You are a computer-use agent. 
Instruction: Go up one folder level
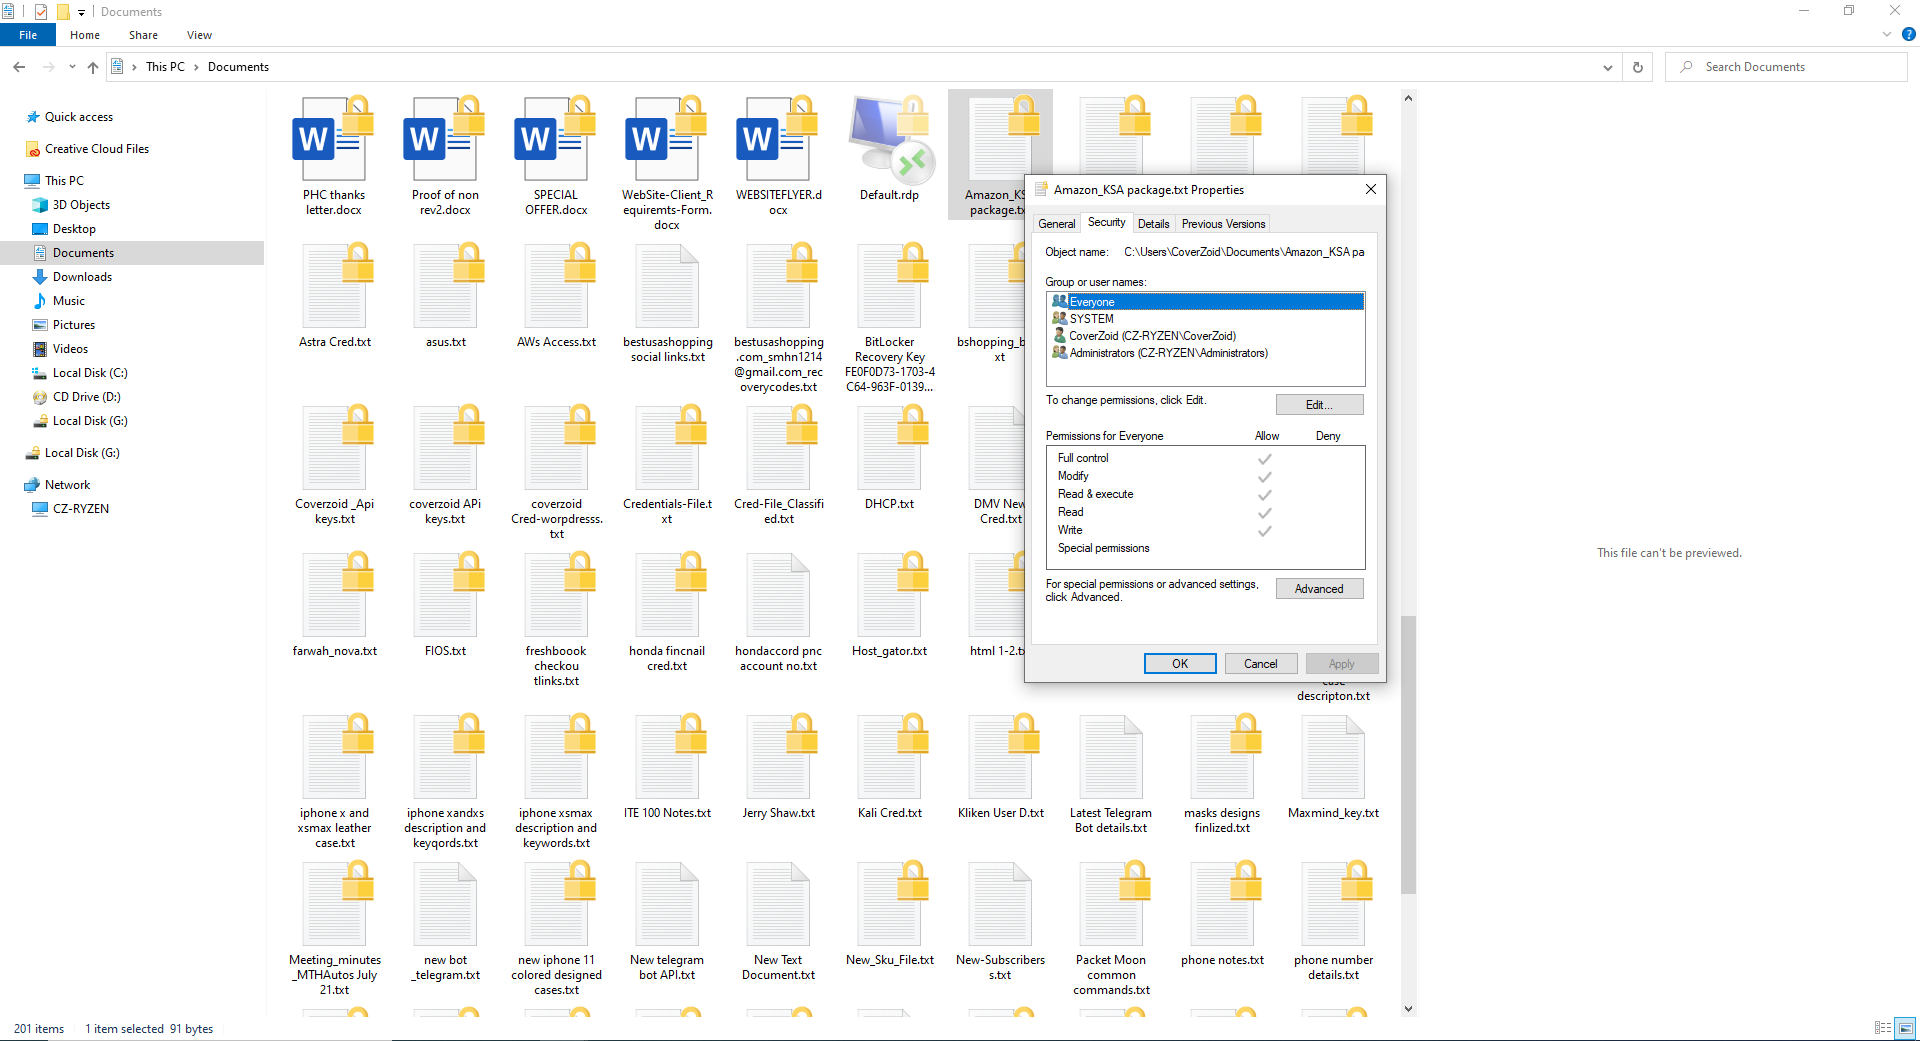pyautogui.click(x=93, y=67)
